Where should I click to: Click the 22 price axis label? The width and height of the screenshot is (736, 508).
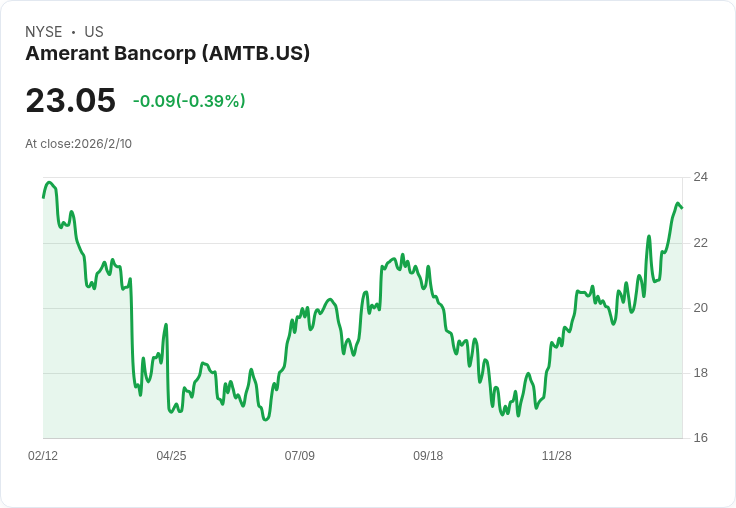pos(701,243)
